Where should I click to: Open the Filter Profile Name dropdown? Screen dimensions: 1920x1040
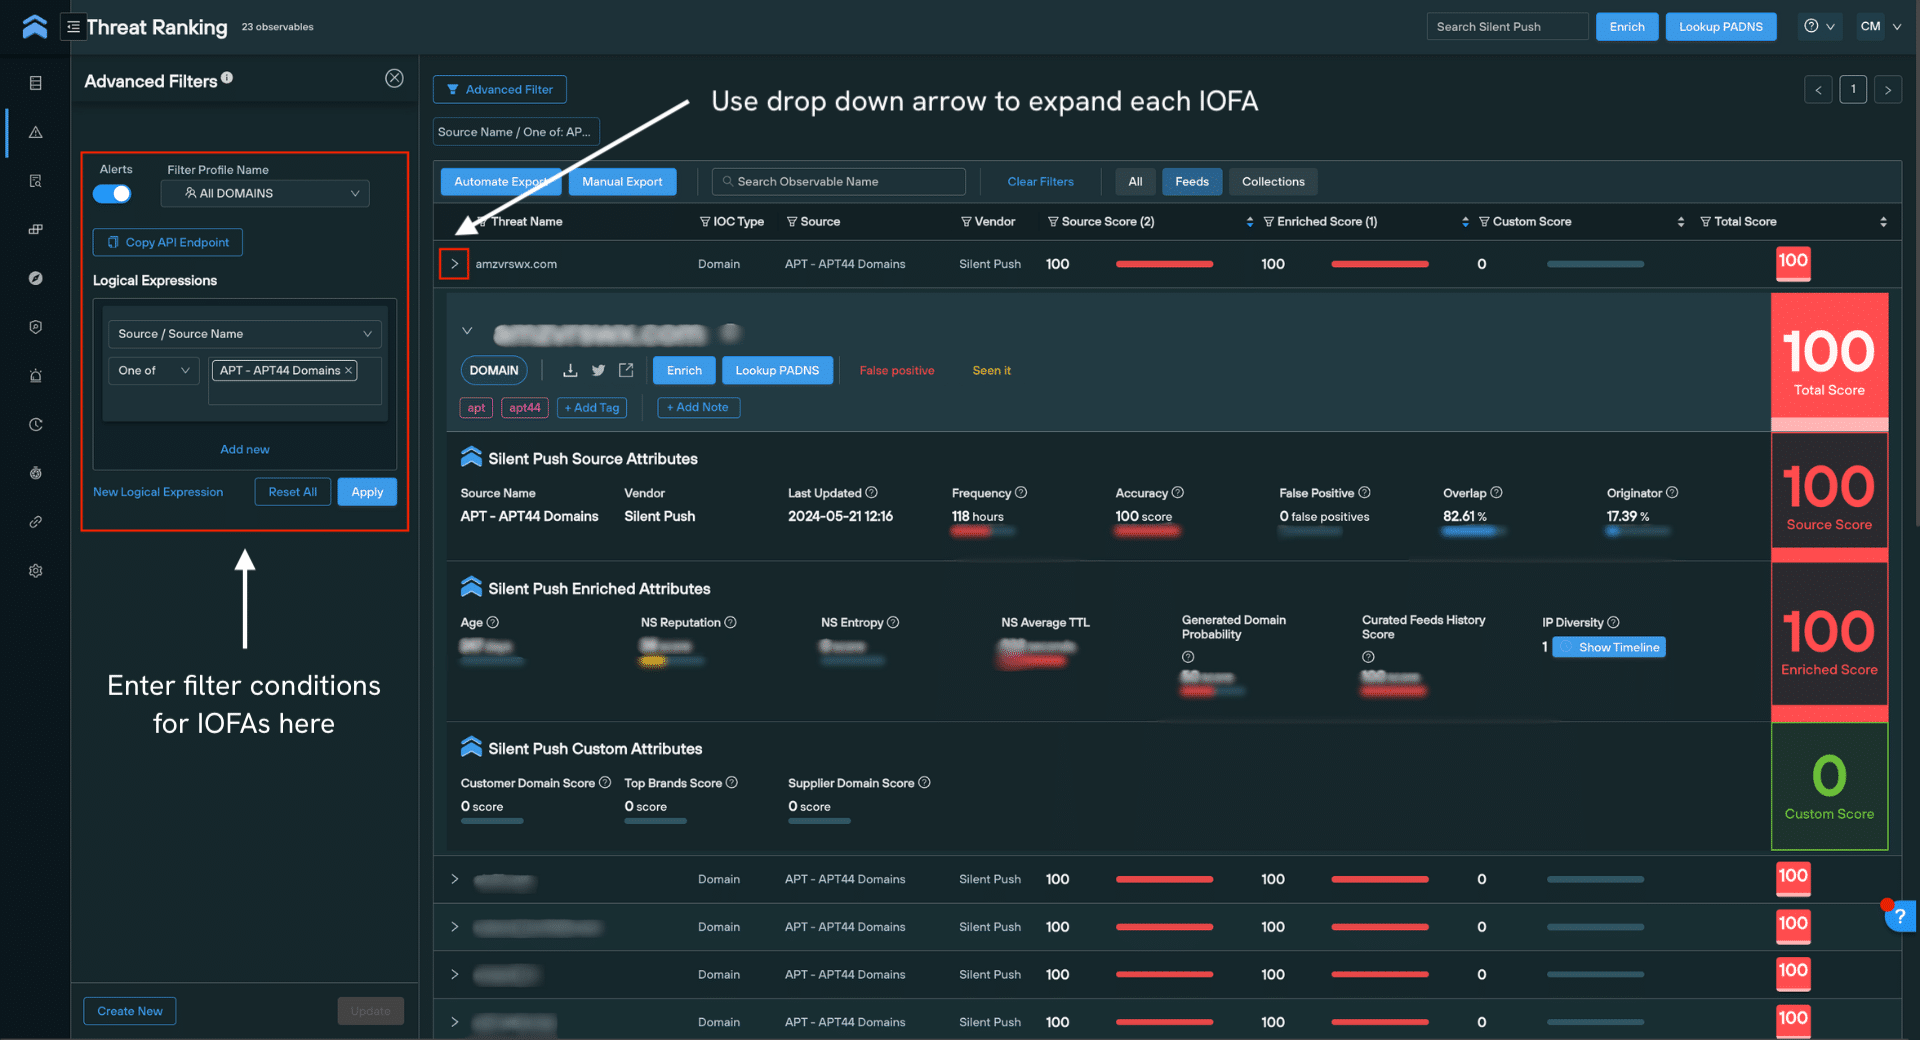[x=265, y=194]
